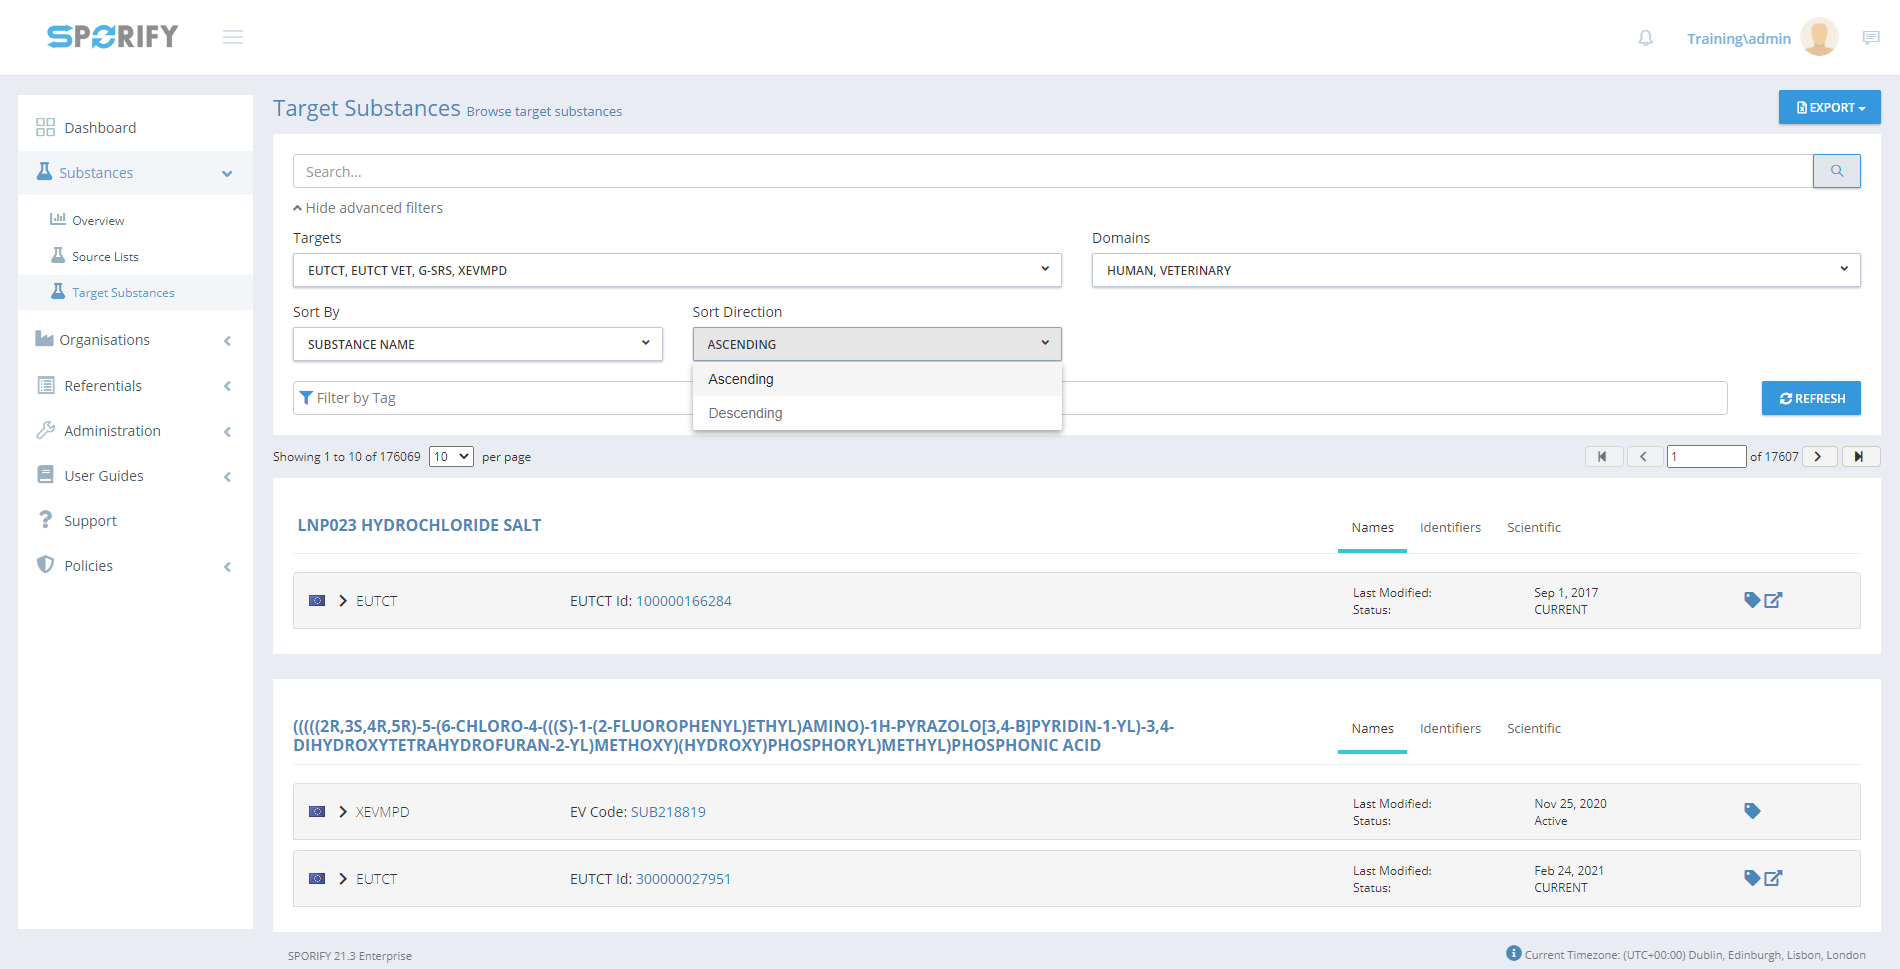
Task: Open the chat messages icon
Action: tap(1870, 38)
